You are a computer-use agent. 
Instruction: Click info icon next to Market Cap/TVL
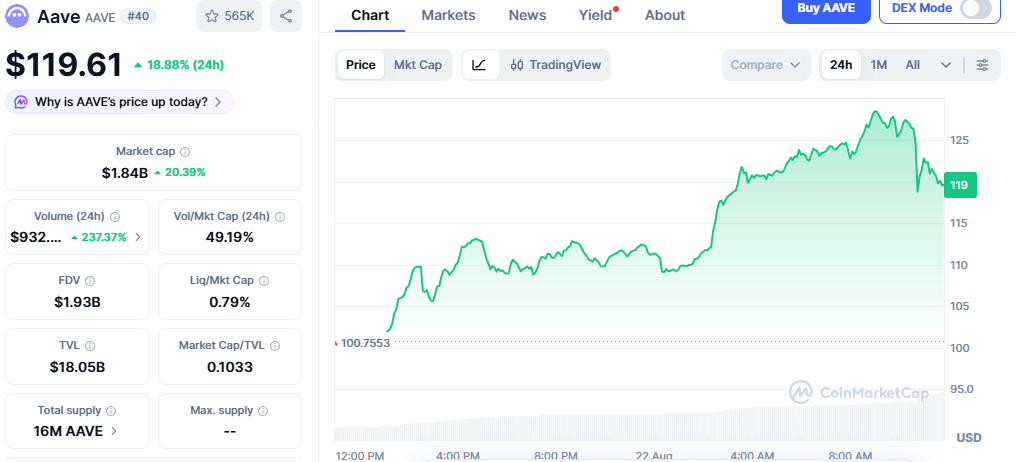tap(275, 346)
